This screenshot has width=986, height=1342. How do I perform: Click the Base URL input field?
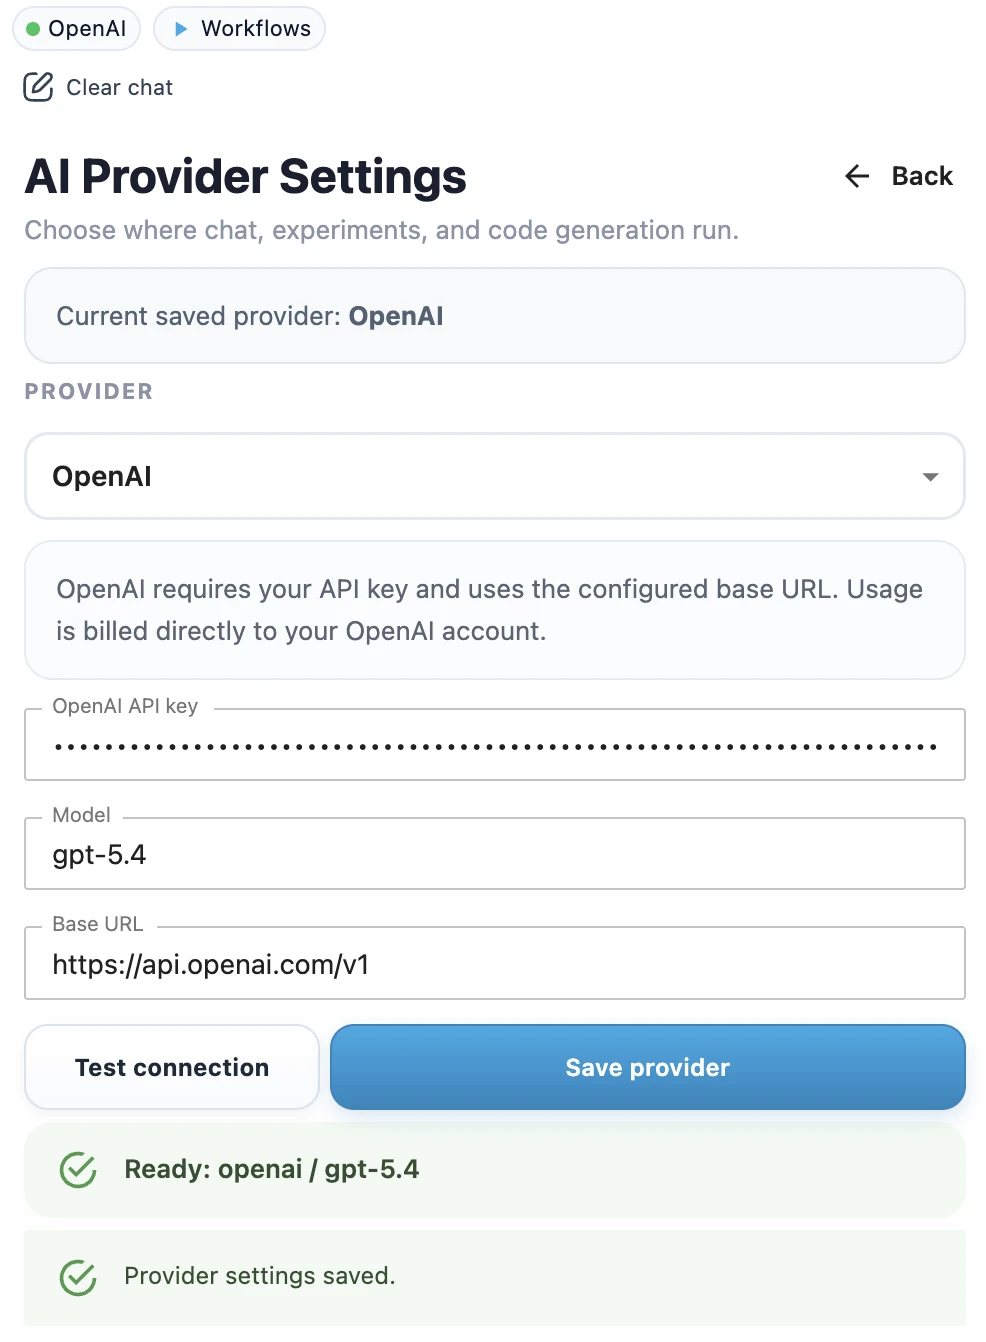click(x=495, y=964)
